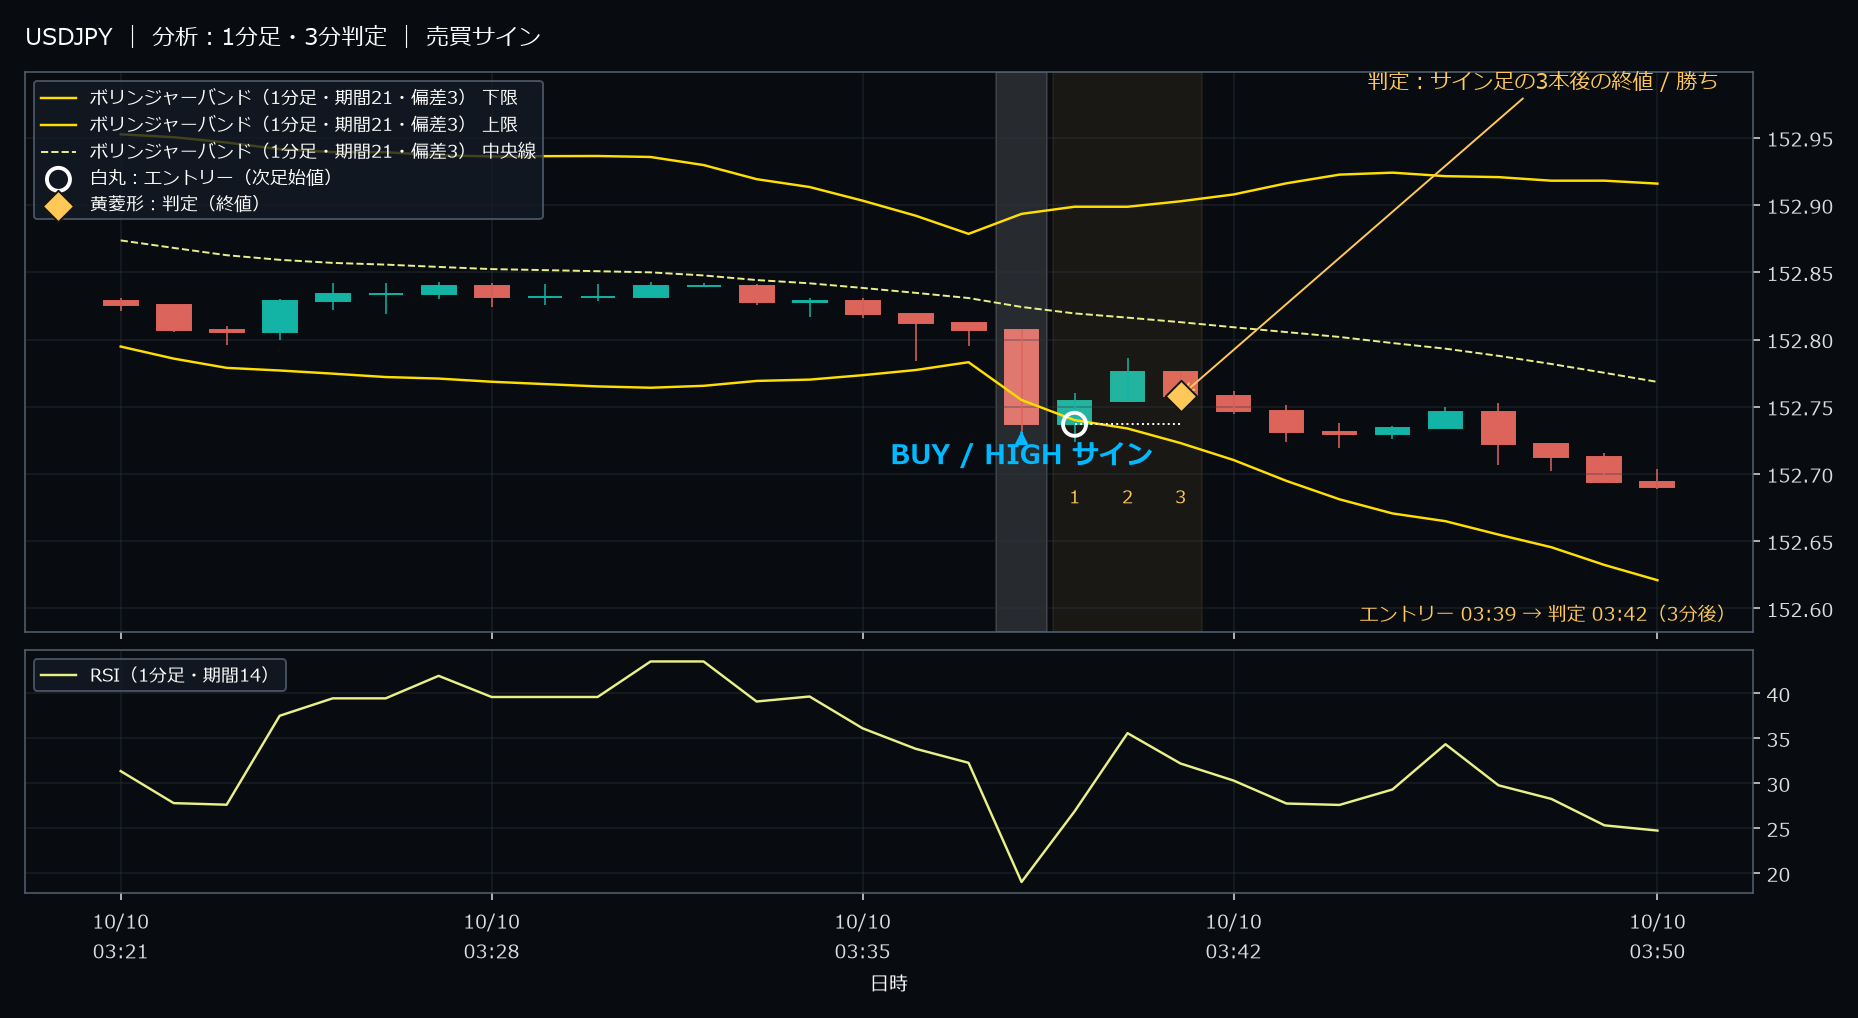Click the candle count label '1' below the signal

1075,498
